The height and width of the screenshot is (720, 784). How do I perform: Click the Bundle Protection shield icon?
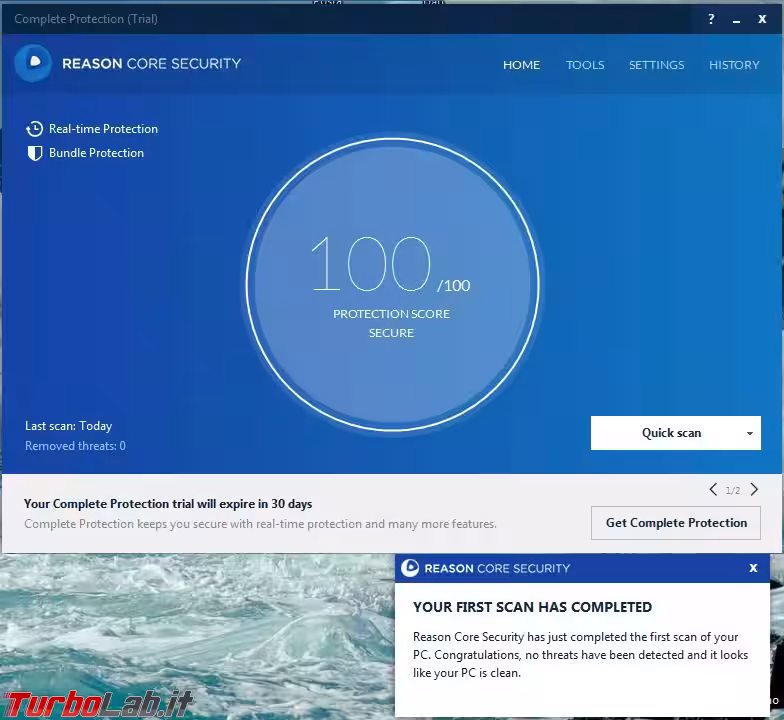click(34, 153)
